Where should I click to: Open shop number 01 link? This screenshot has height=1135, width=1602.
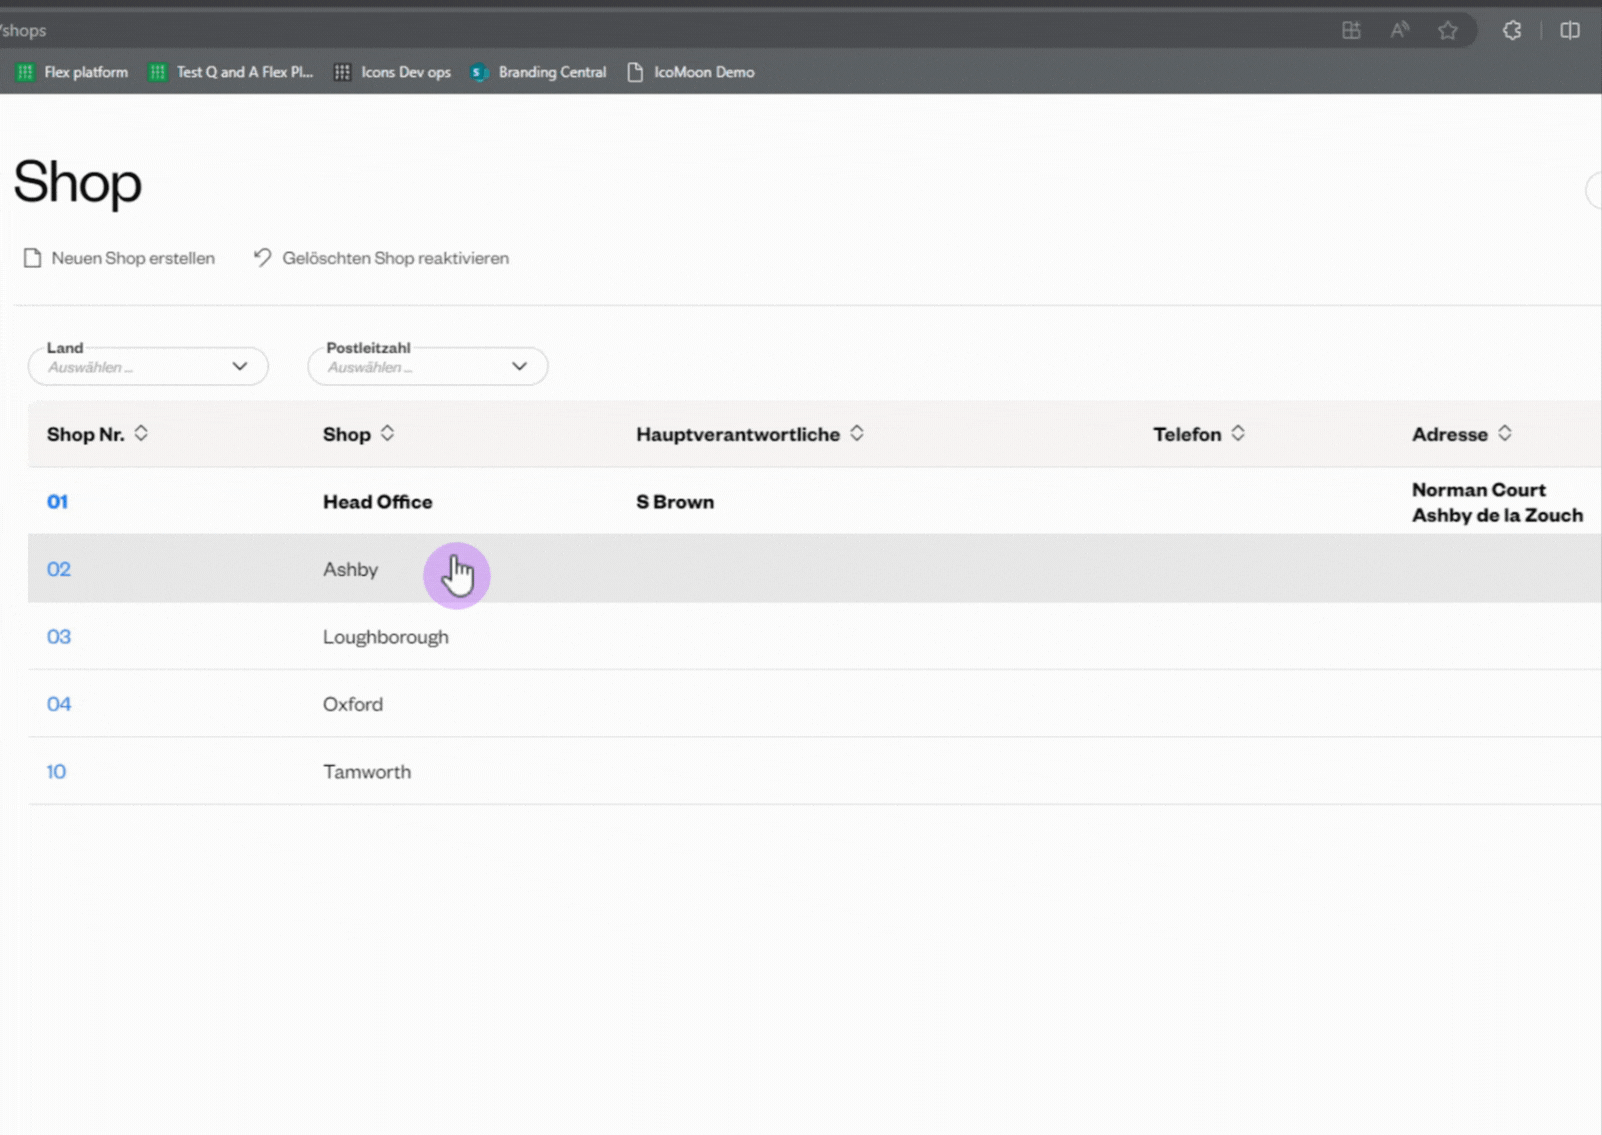(x=57, y=502)
